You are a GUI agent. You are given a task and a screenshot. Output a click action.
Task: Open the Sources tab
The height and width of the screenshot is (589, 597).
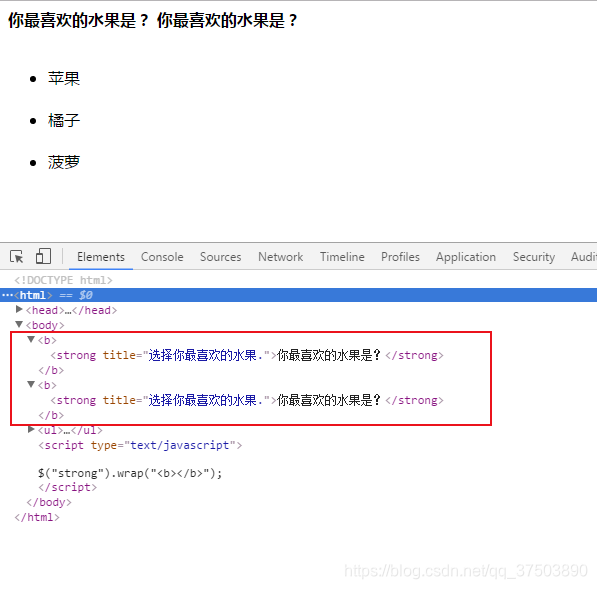point(220,257)
